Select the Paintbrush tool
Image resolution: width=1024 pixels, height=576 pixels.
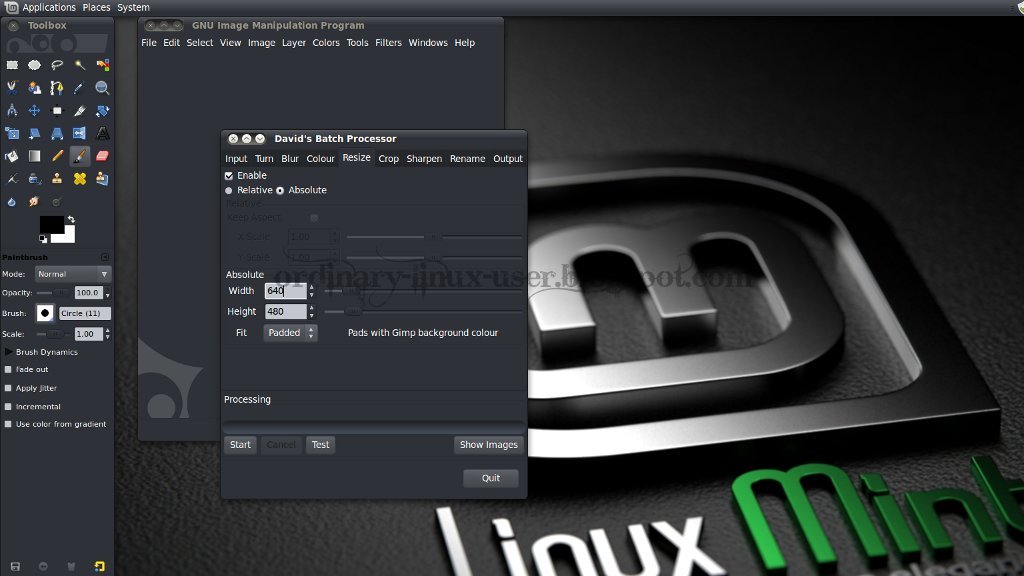(80, 156)
